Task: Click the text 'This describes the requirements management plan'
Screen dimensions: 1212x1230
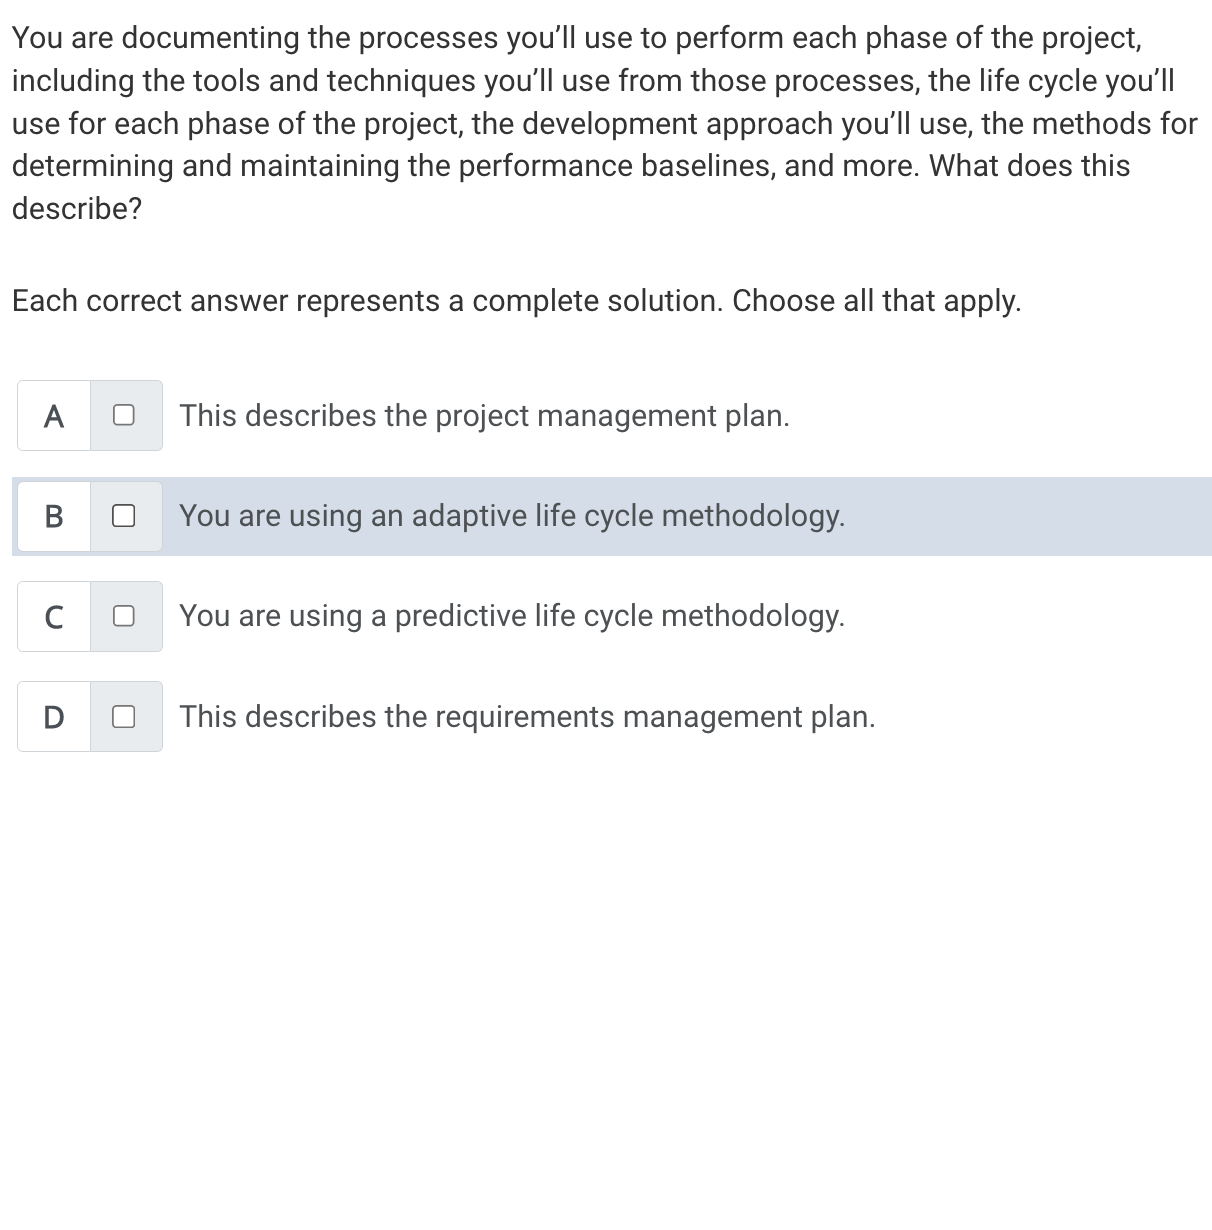Action: (528, 716)
